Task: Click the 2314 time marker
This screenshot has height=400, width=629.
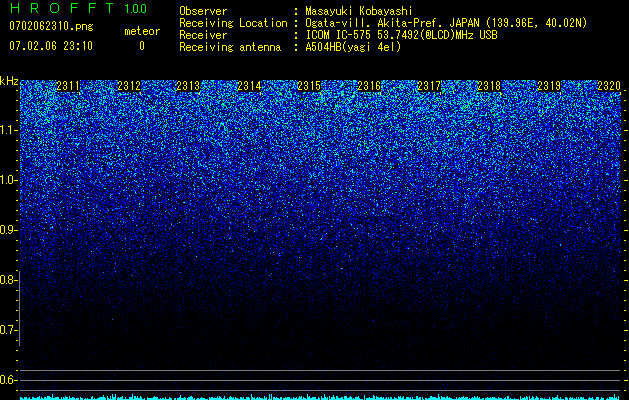Action: (x=250, y=86)
